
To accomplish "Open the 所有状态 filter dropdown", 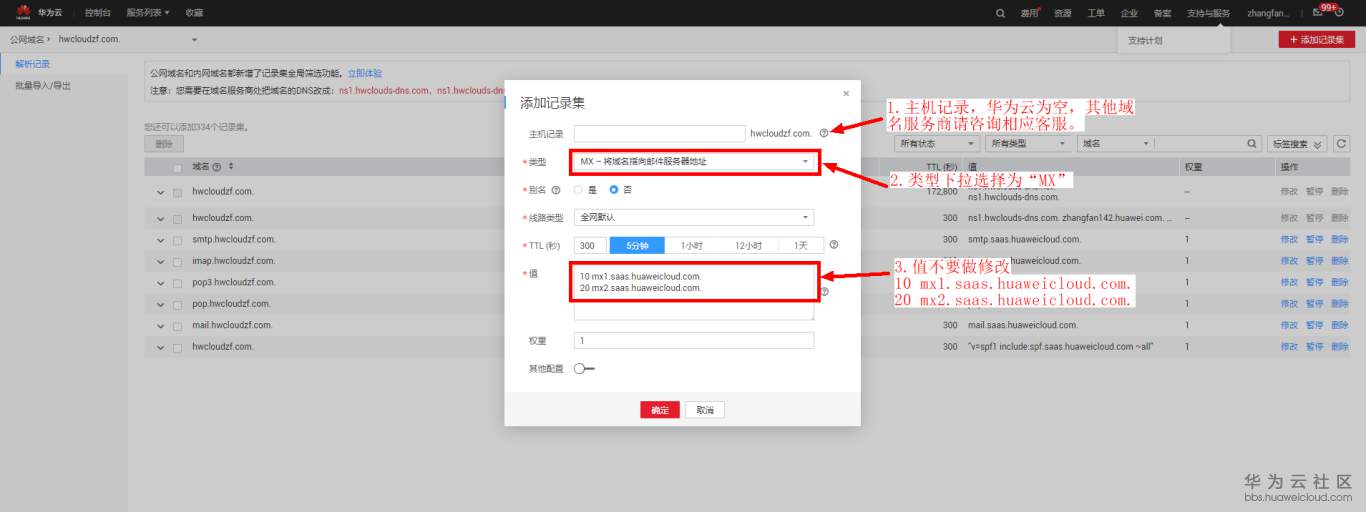I will (937, 144).
